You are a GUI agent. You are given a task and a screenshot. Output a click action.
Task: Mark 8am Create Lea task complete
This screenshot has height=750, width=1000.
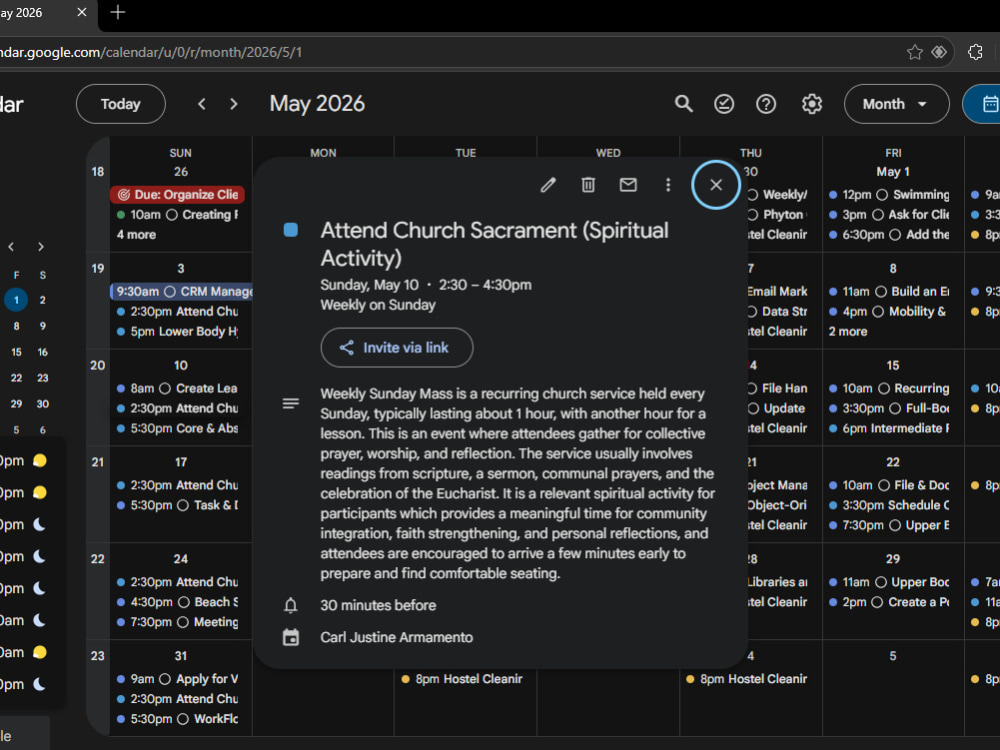coord(165,388)
